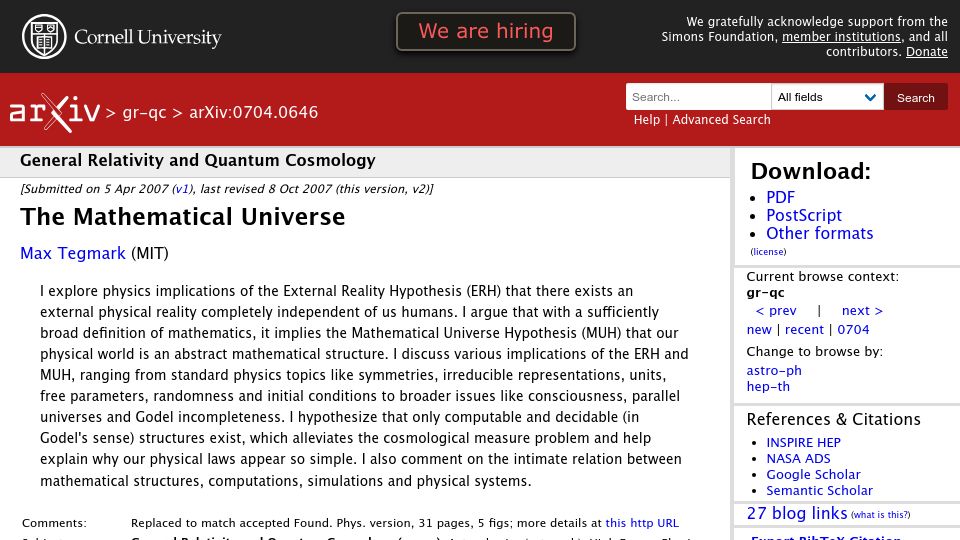Image resolution: width=960 pixels, height=540 pixels.
Task: Download the PDF
Action: coord(780,197)
